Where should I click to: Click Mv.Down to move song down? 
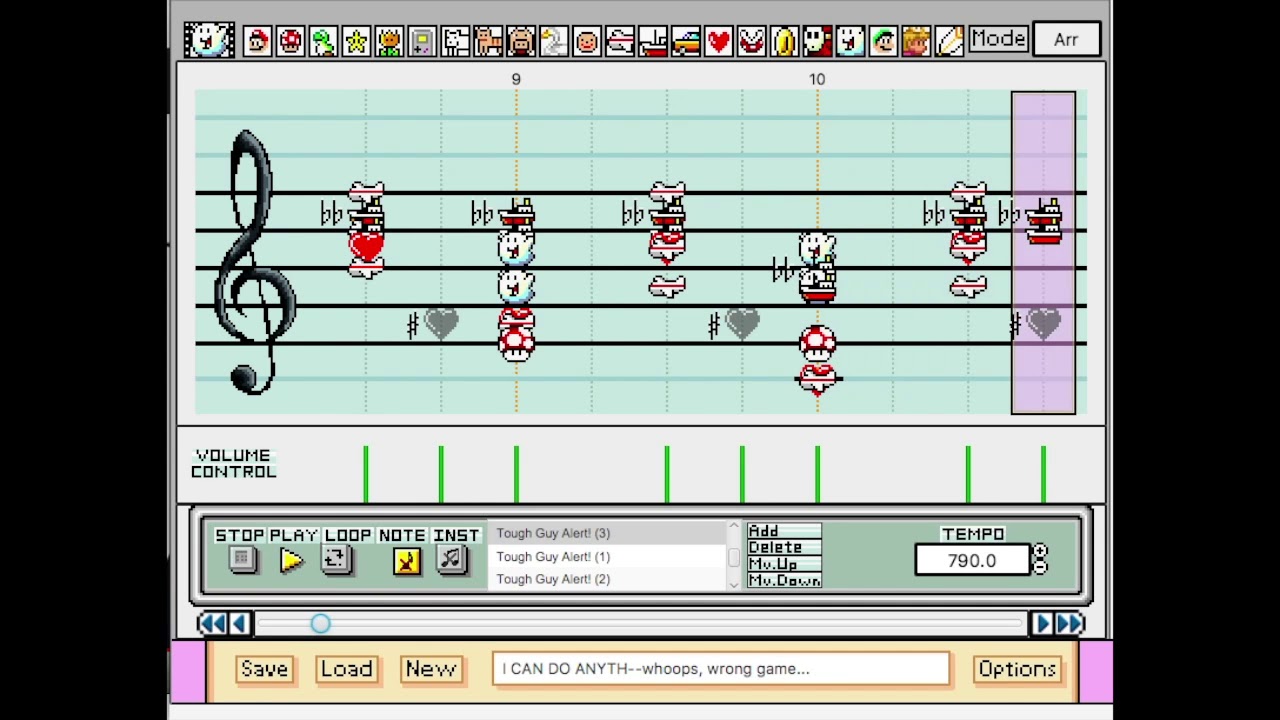784,580
